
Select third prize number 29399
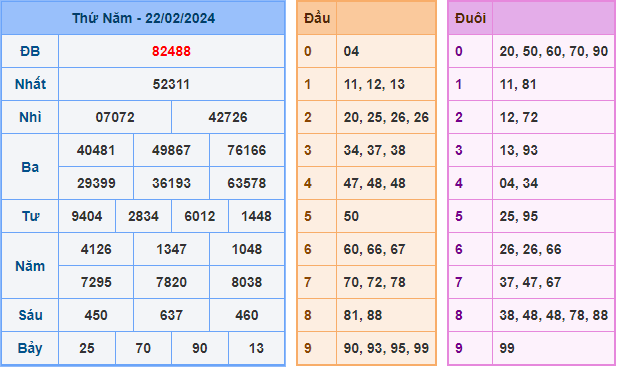[96, 183]
